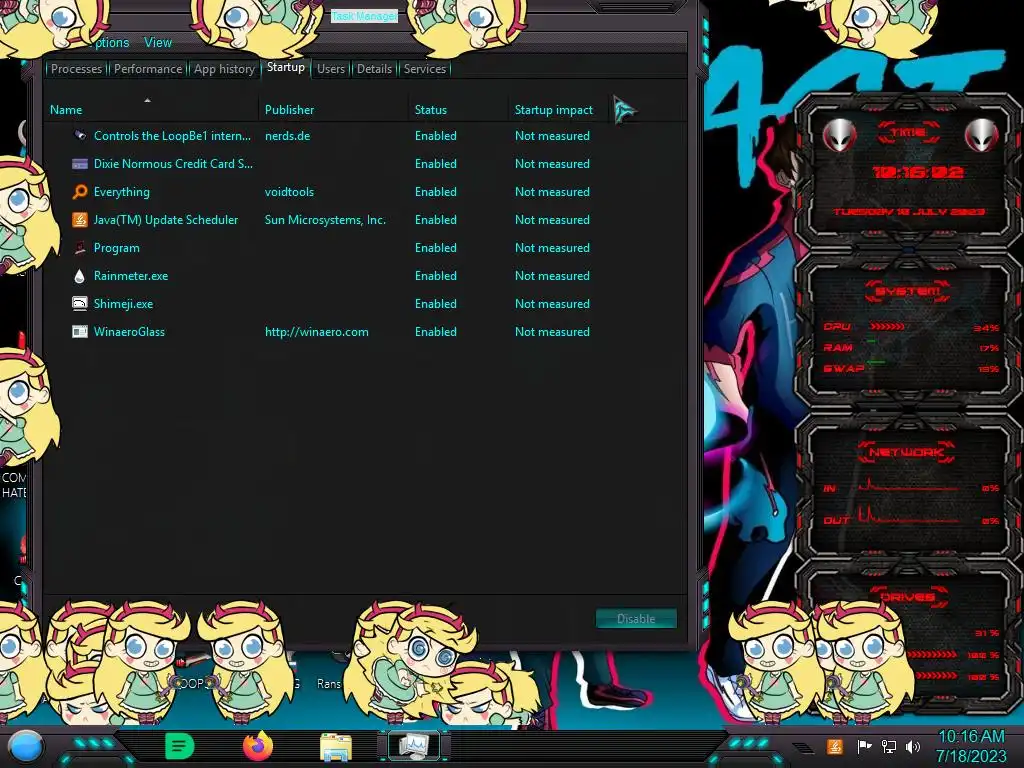Click the 'http://winaero.com' publisher cell

(317, 332)
